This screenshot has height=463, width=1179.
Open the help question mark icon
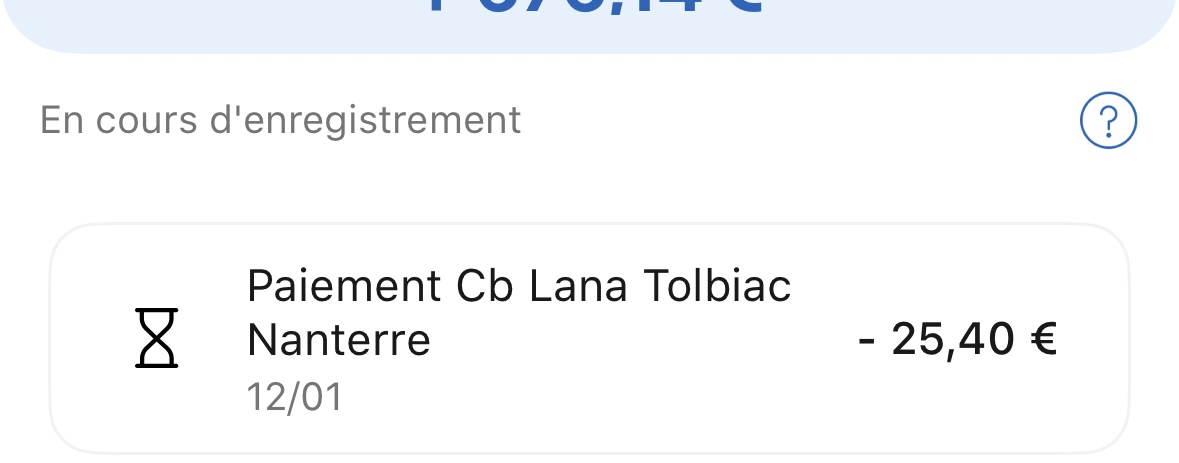click(1109, 122)
